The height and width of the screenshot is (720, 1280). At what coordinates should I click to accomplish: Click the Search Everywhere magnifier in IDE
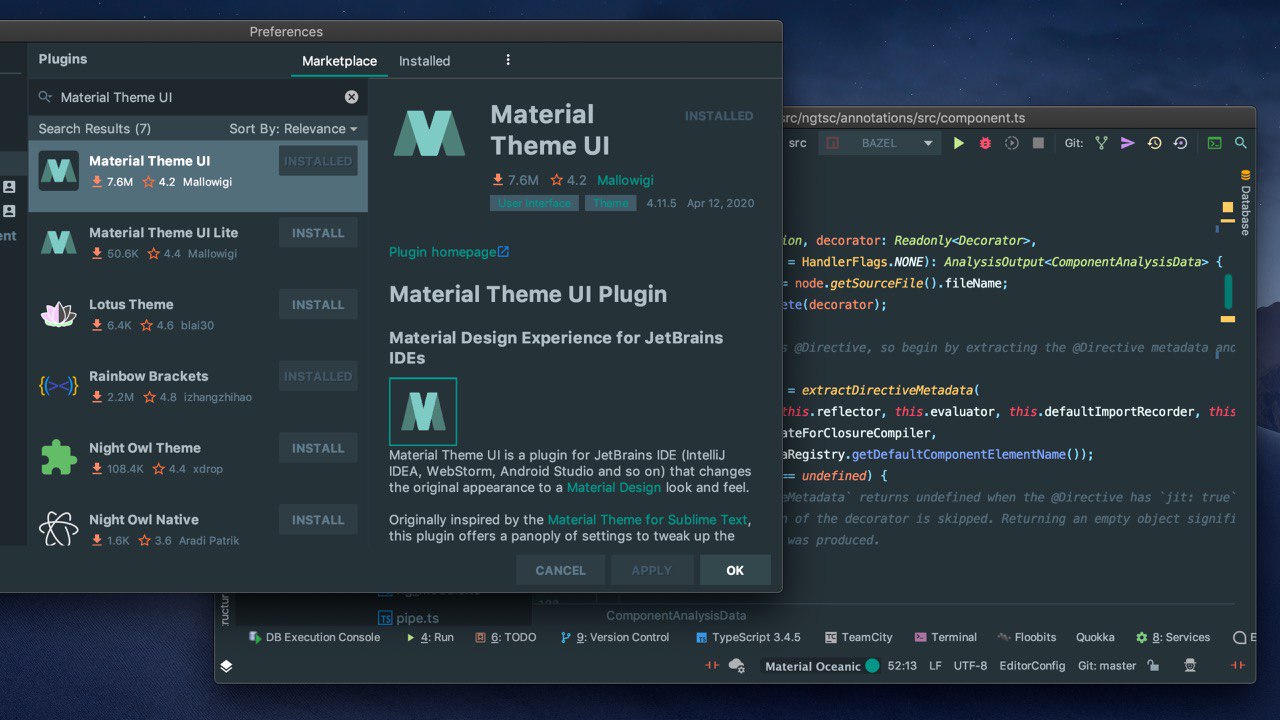(1241, 143)
